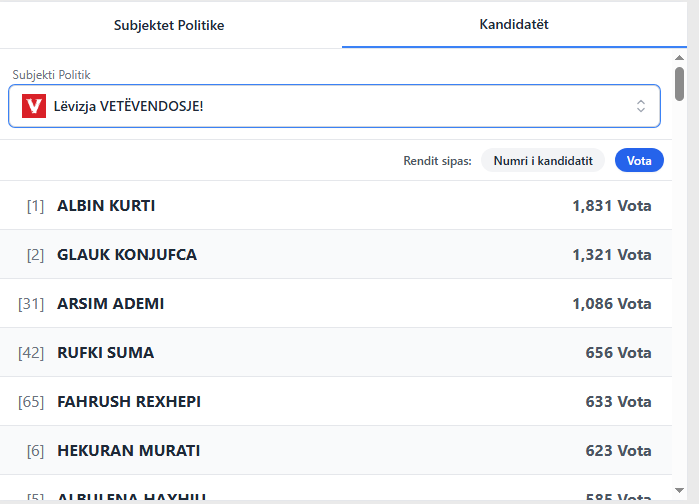The image size is (699, 504).
Task: Select the Kandidatët tab
Action: pos(514,24)
